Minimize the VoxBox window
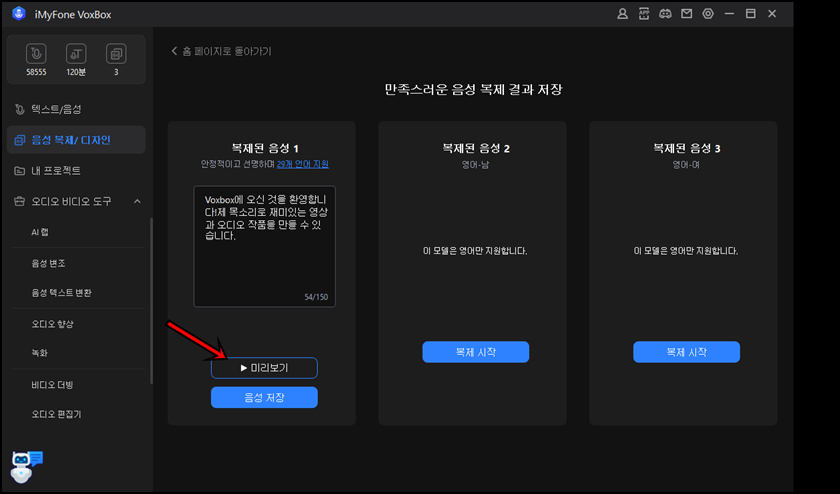The image size is (840, 494). coord(729,14)
